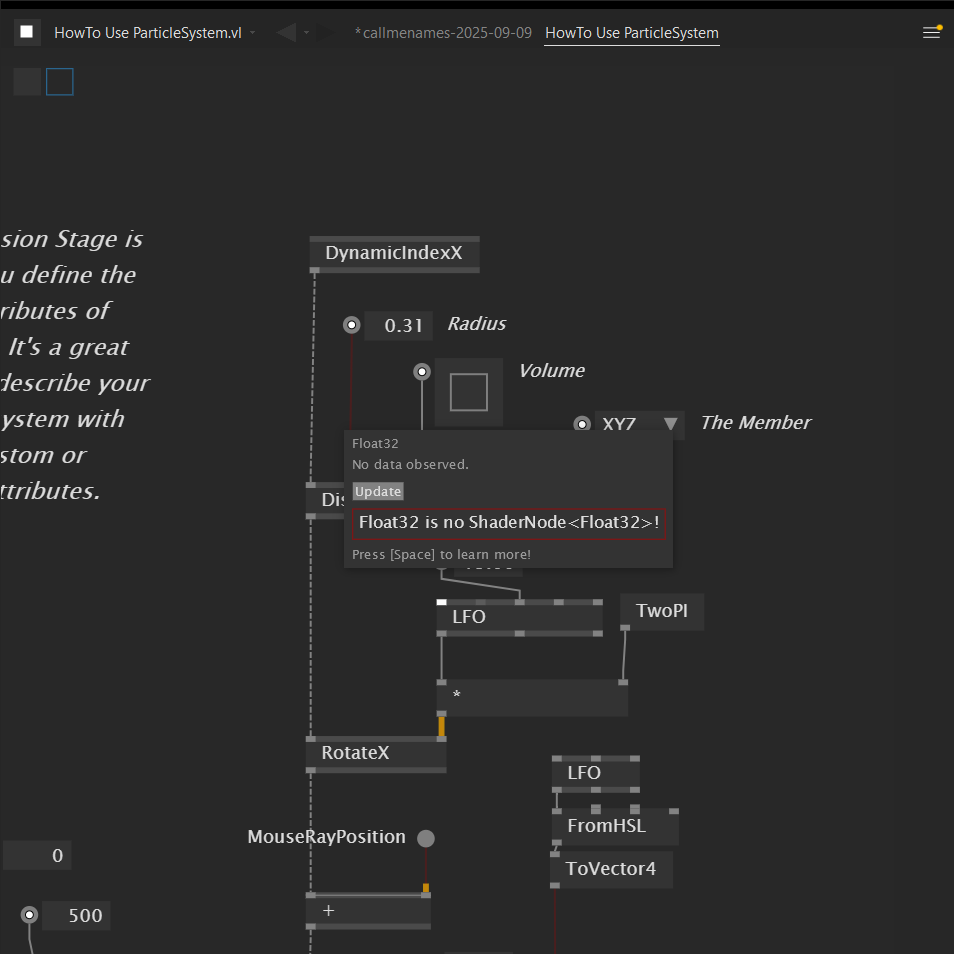Click the MouseRayPosition grey circle pin

point(426,838)
